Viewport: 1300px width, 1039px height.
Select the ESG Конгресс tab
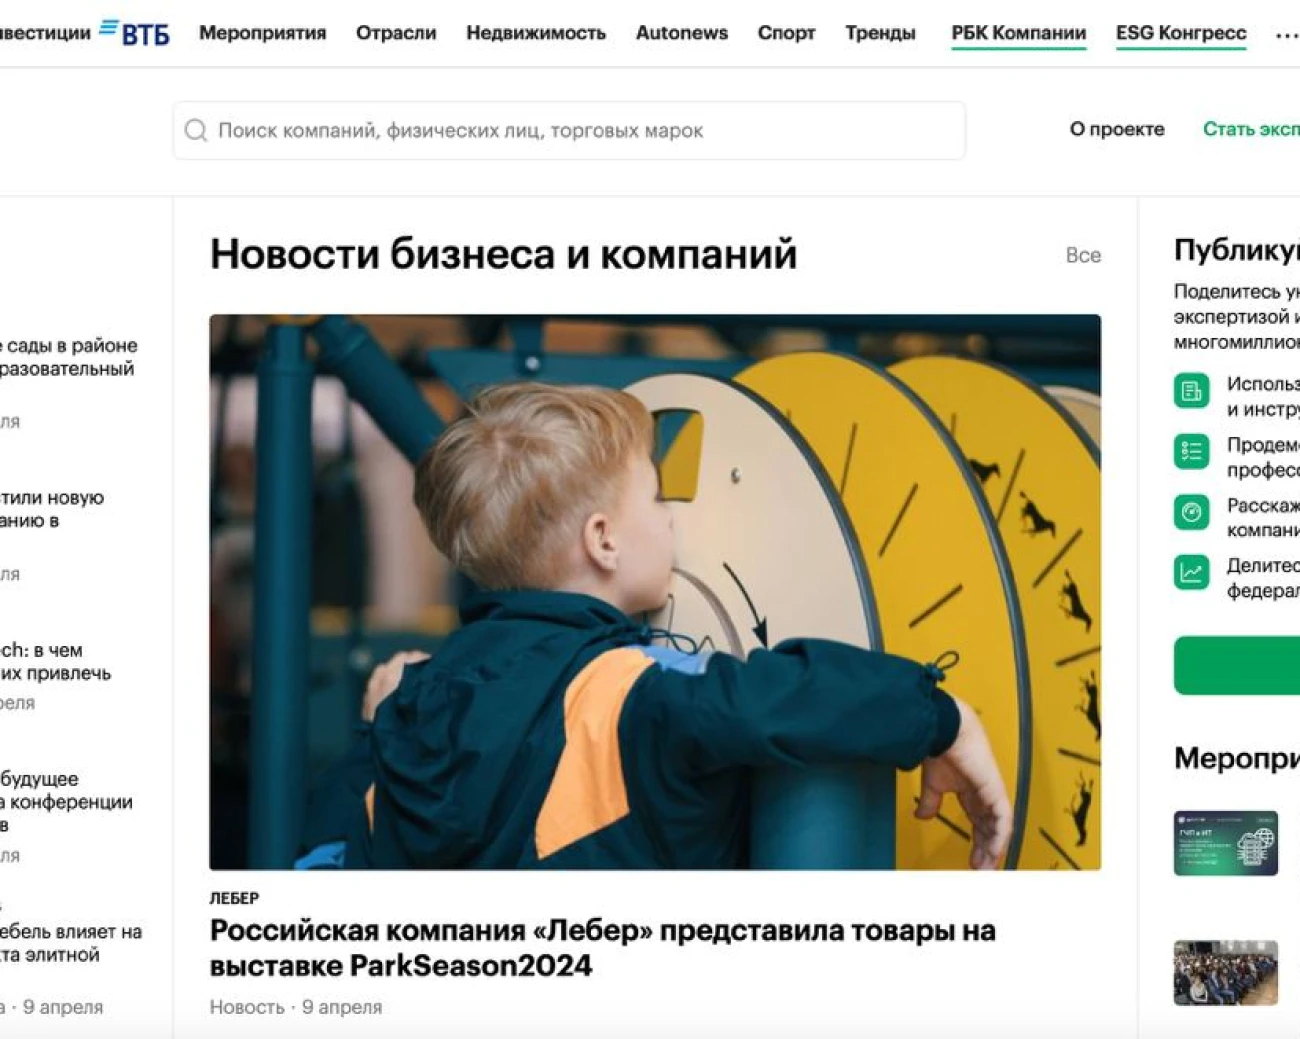[1181, 33]
